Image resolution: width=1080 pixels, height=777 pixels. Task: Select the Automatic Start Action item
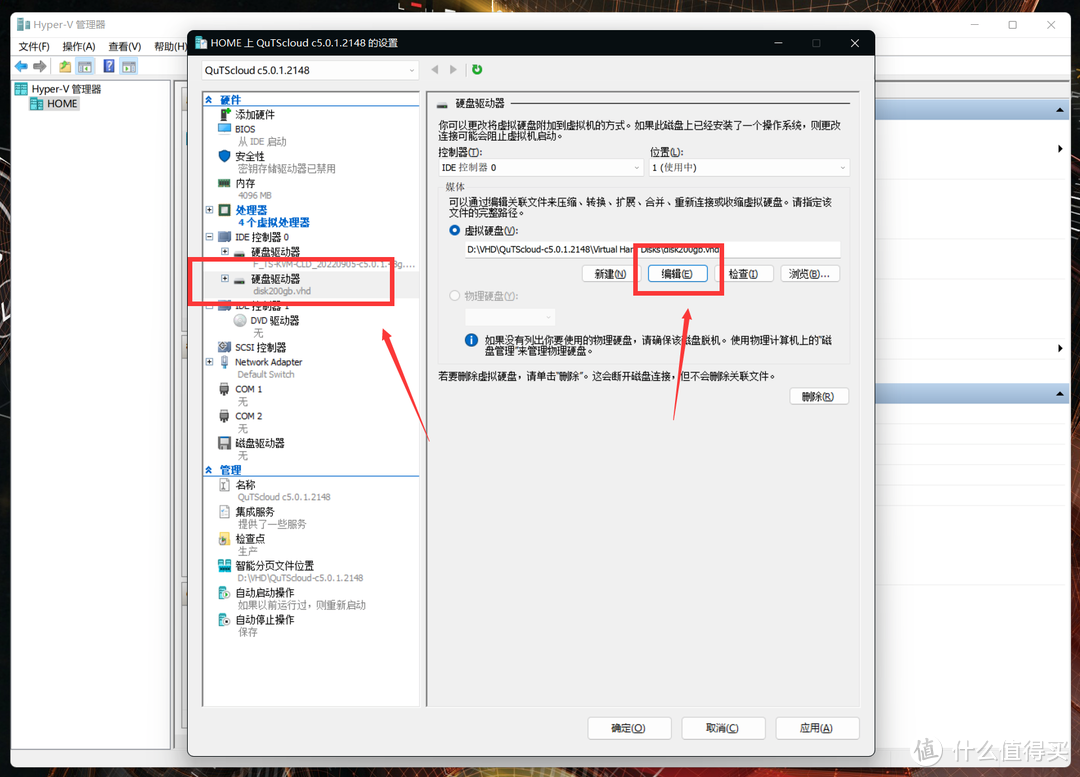(x=265, y=592)
